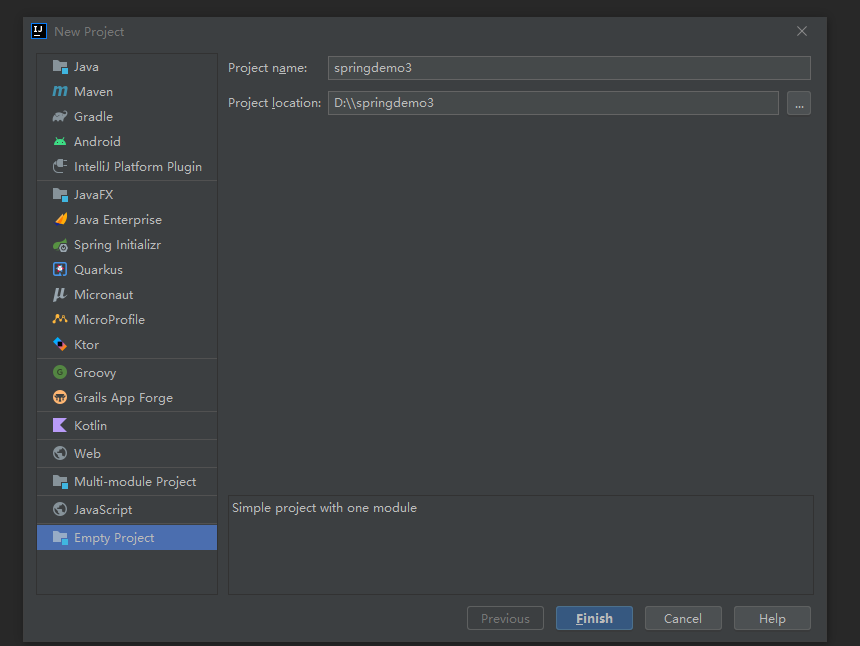860x646 pixels.
Task: Select the IntelliJ Platform Plugin label
Action: click(138, 167)
